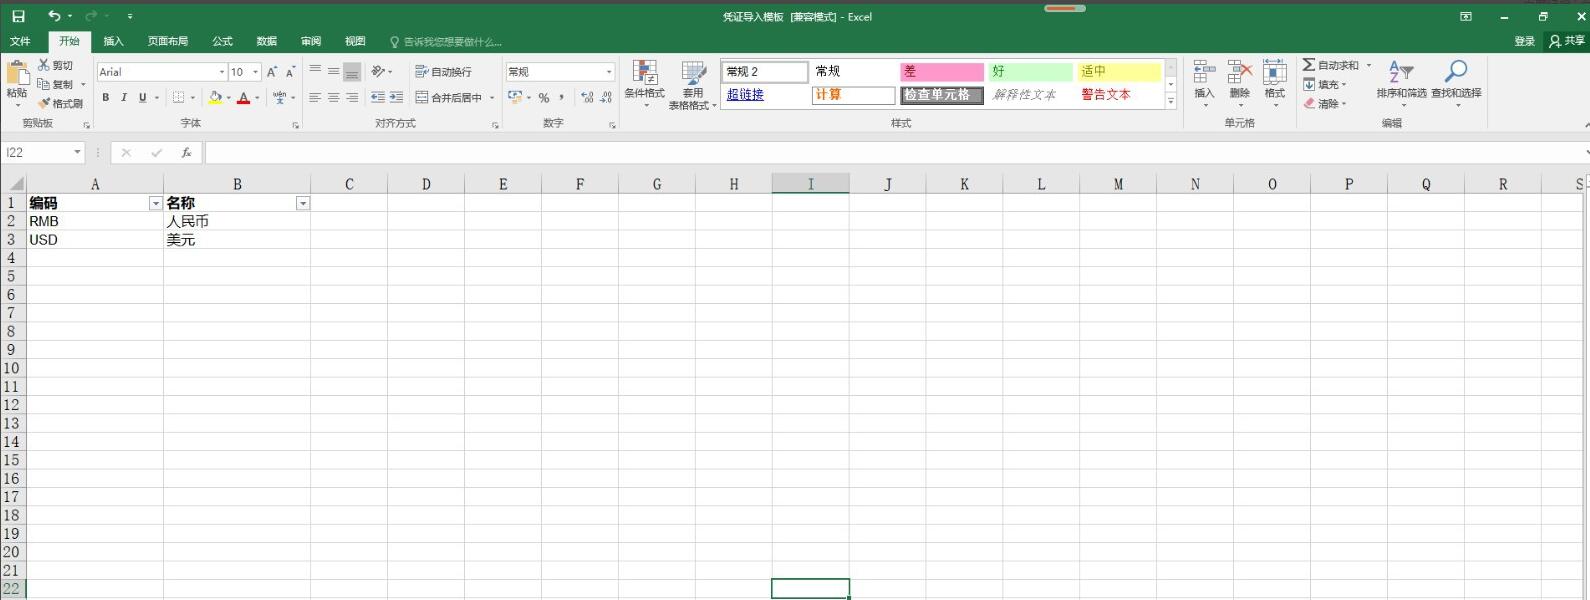Apply the pink 差 (Bad) cell style
This screenshot has height=600, width=1590.
coord(941,72)
